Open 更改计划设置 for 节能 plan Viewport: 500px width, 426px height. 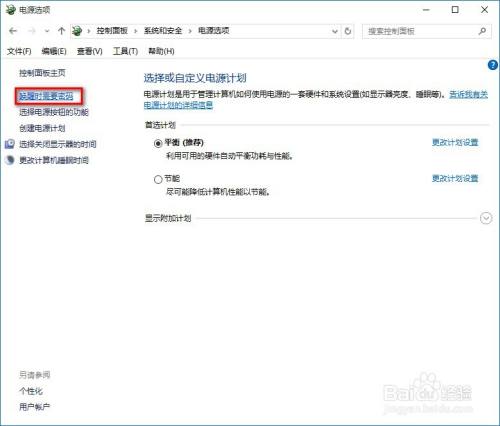pos(455,179)
